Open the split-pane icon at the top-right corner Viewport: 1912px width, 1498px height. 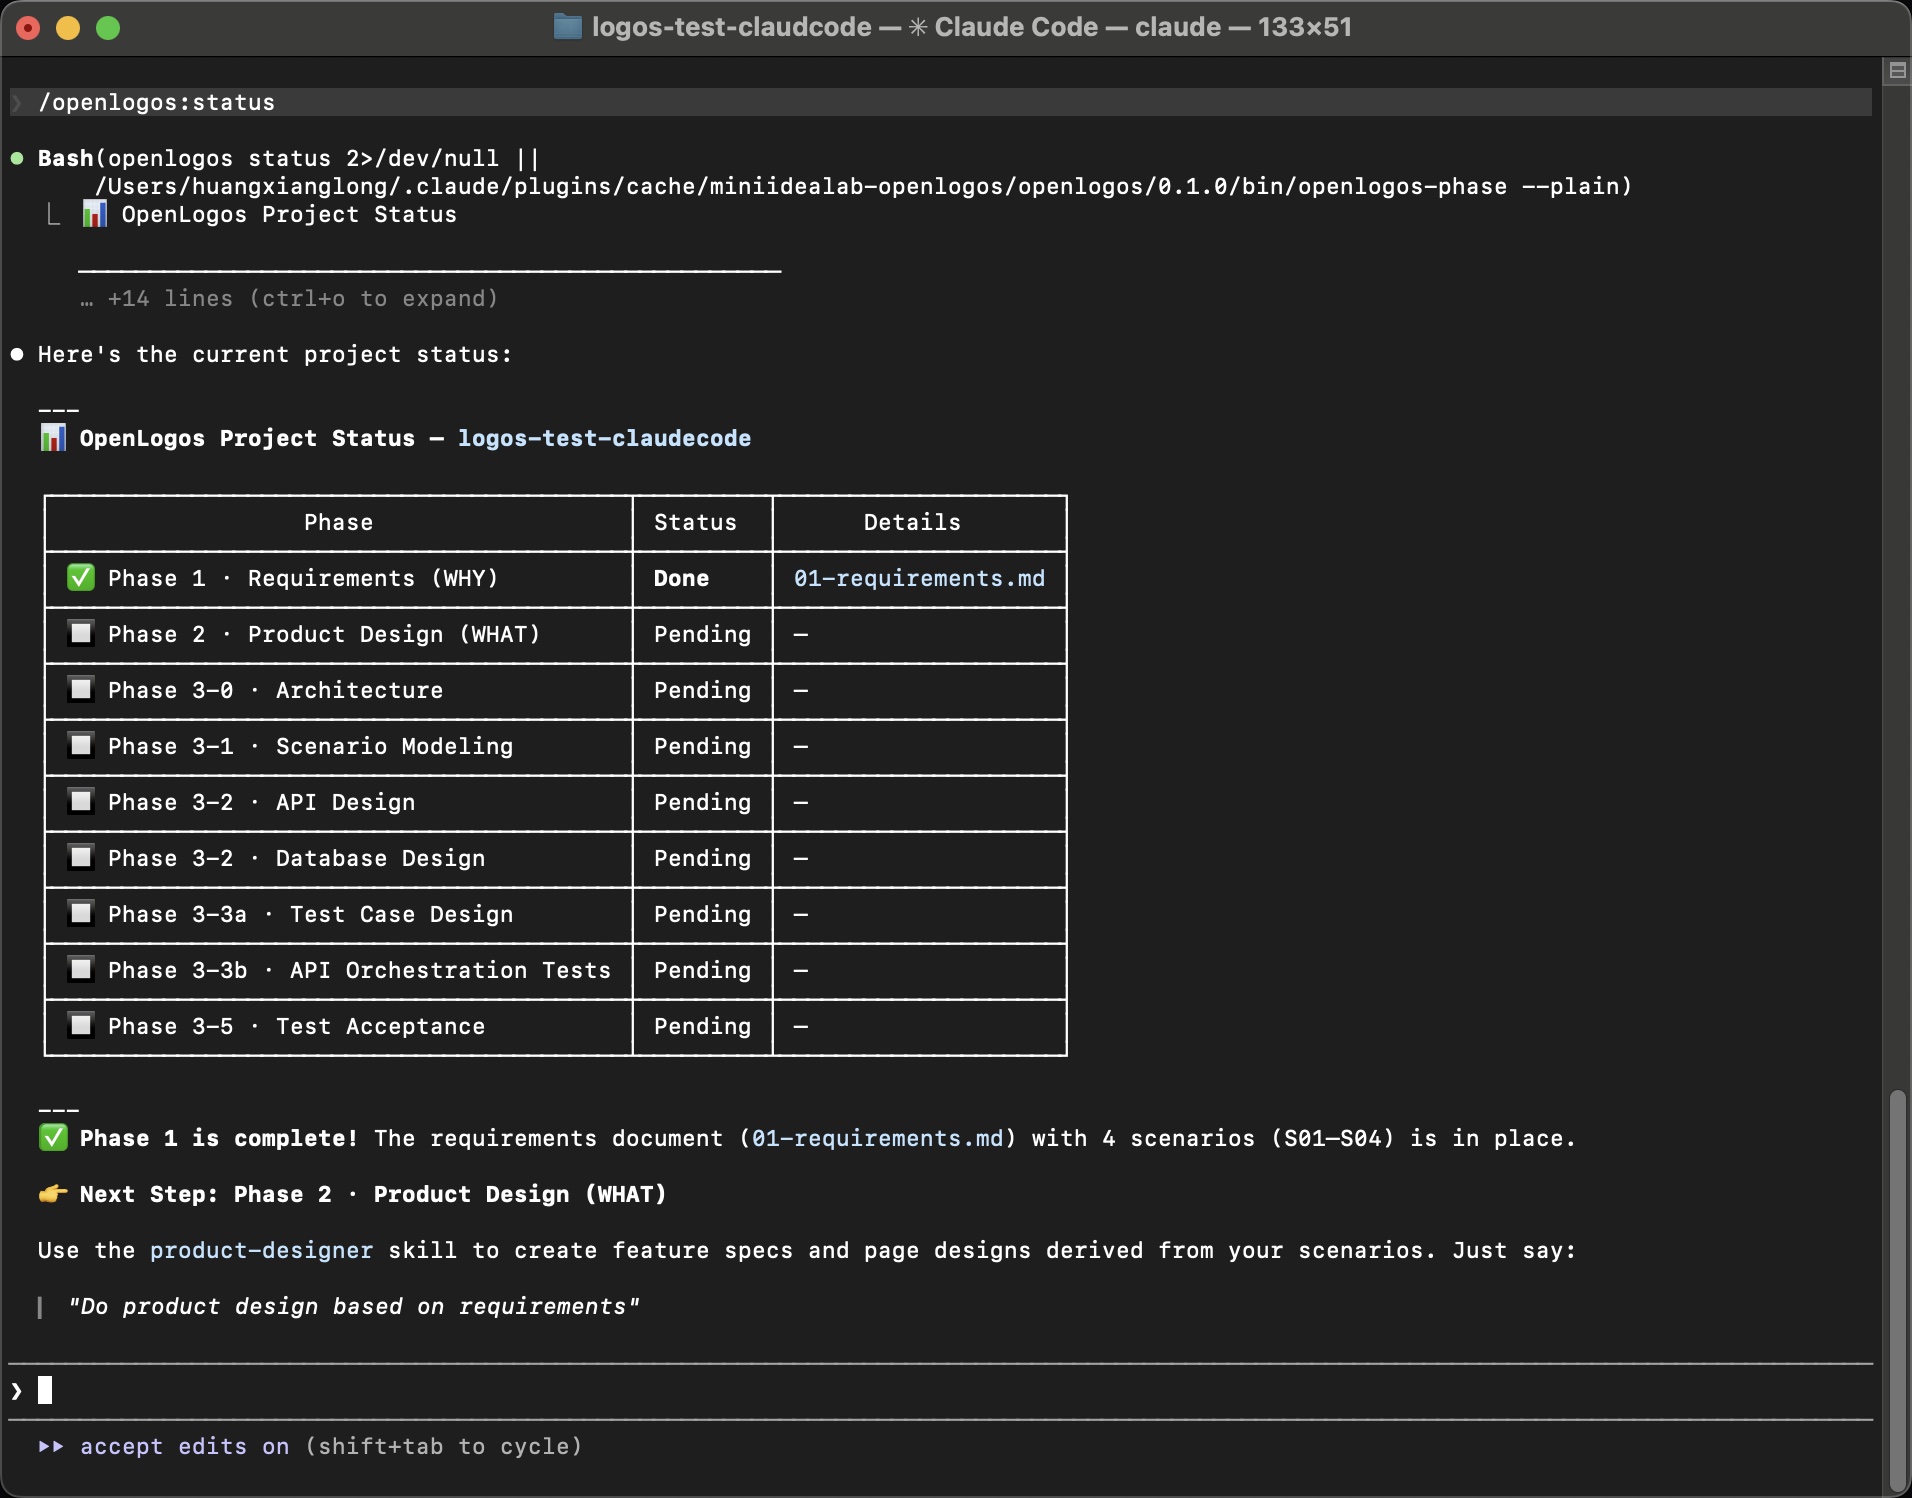coord(1898,70)
